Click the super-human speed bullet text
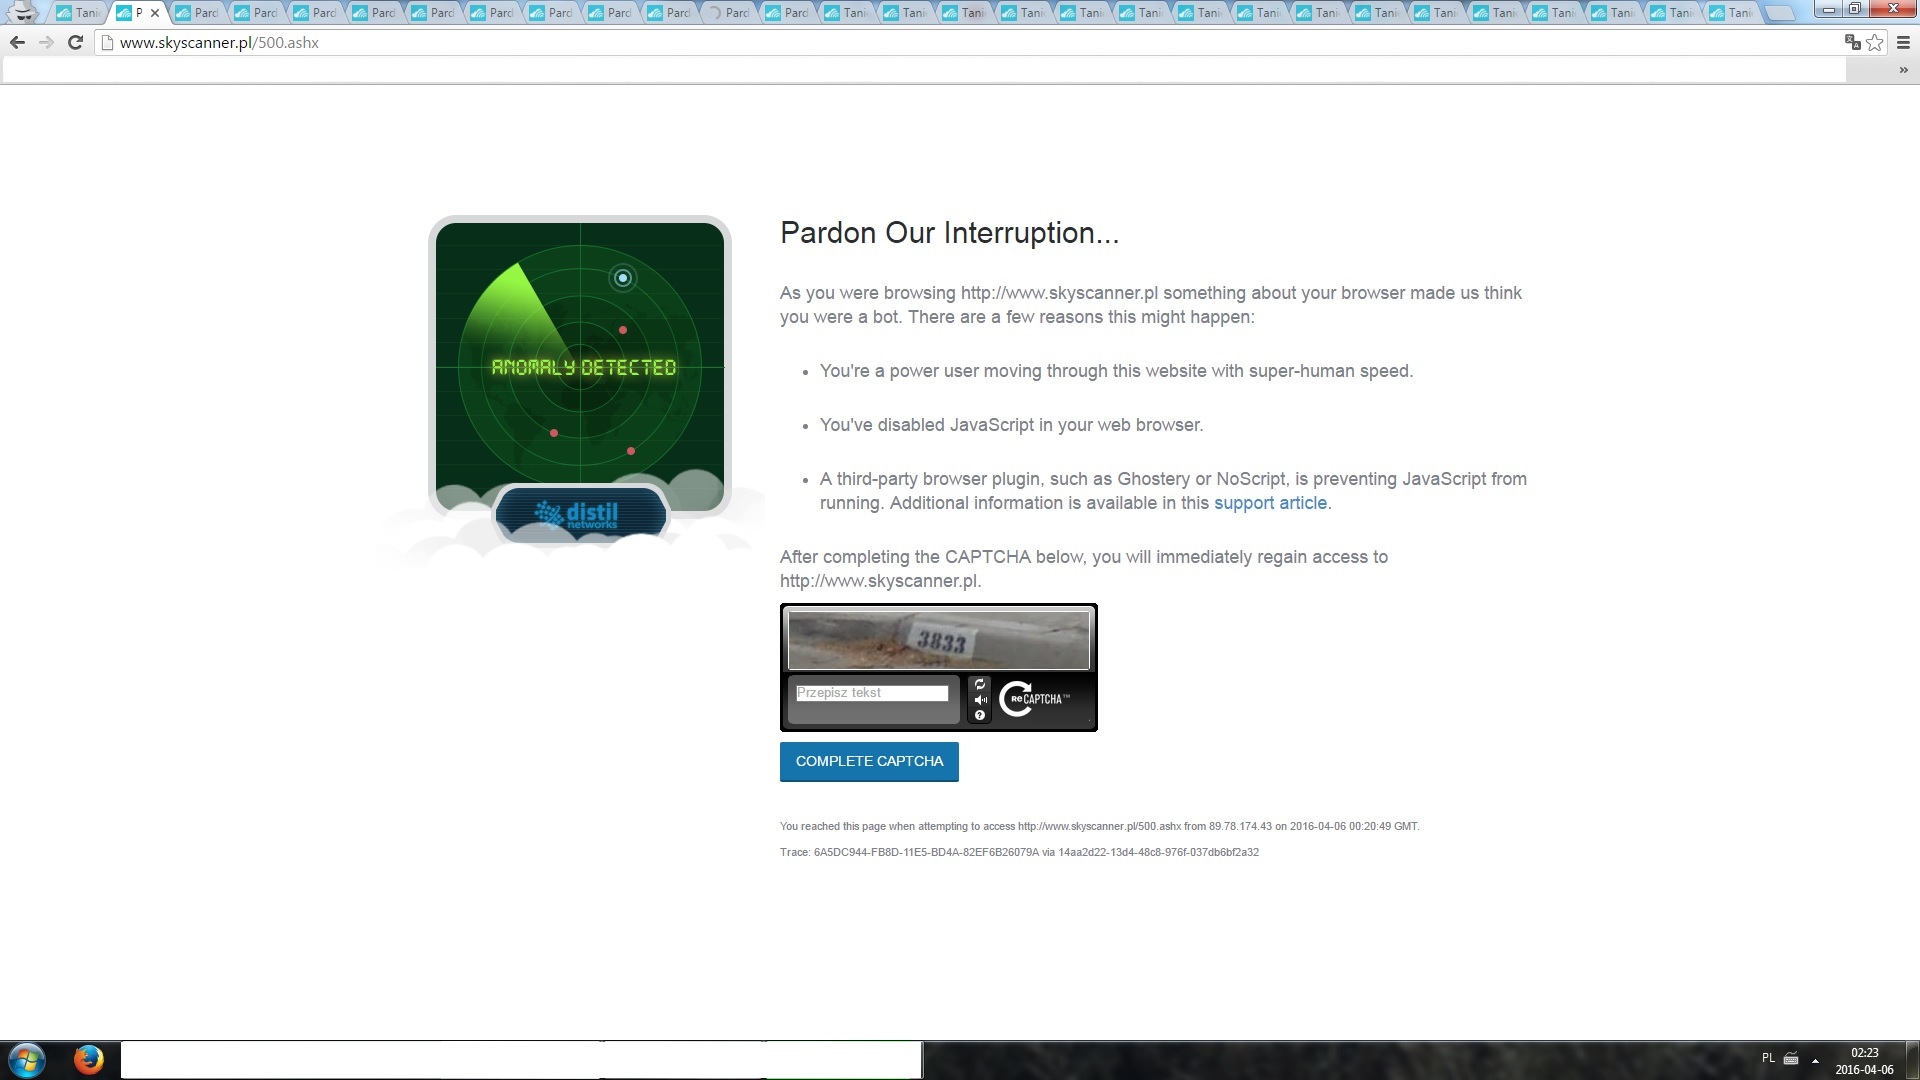 (1116, 371)
